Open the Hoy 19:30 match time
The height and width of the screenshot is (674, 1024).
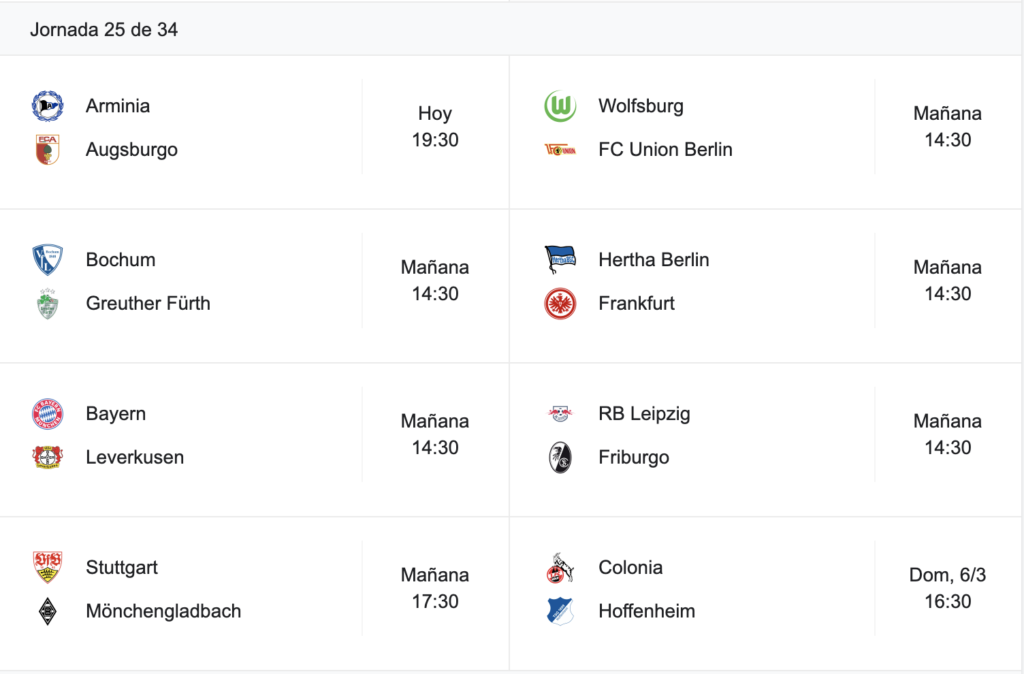pyautogui.click(x=435, y=126)
